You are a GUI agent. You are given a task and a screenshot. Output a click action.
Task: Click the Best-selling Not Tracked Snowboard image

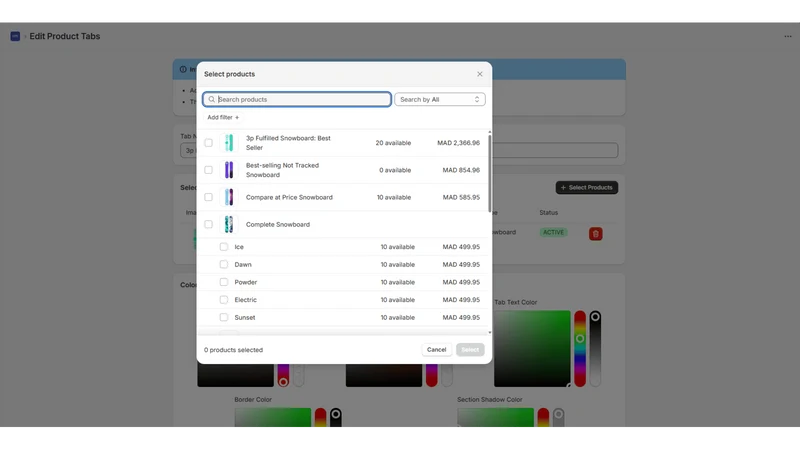pos(229,170)
